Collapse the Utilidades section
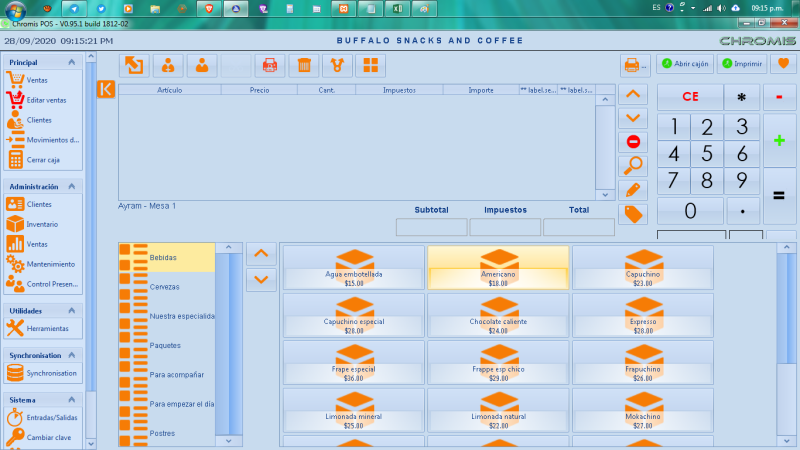 pos(71,311)
